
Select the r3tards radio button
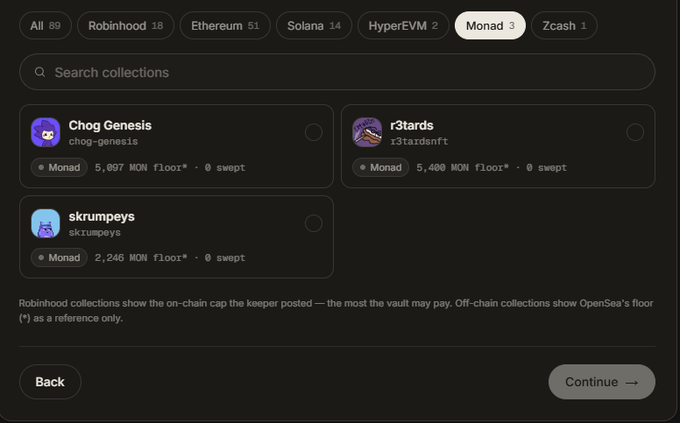click(x=635, y=132)
